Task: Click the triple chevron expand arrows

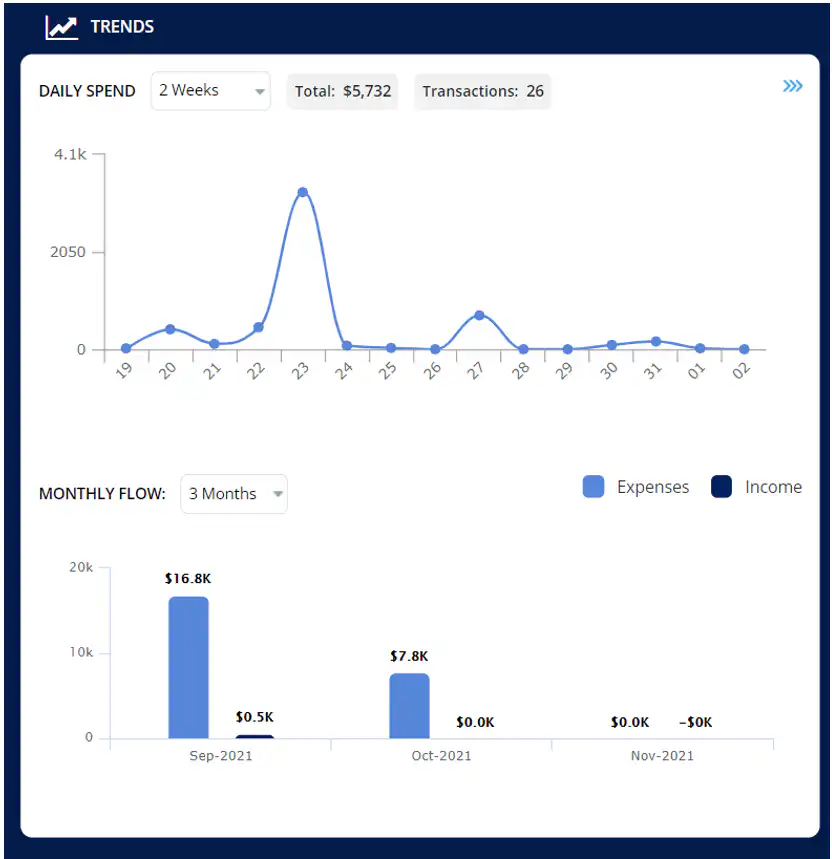Action: 792,87
